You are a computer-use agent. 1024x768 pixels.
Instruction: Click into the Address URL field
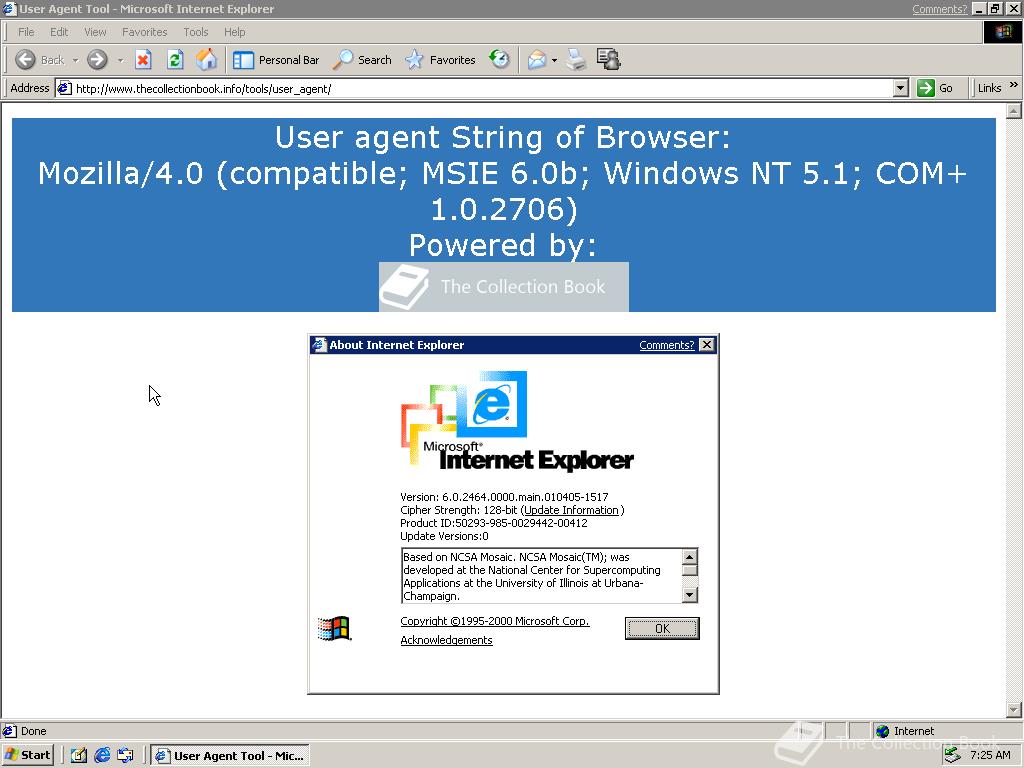[483, 89]
